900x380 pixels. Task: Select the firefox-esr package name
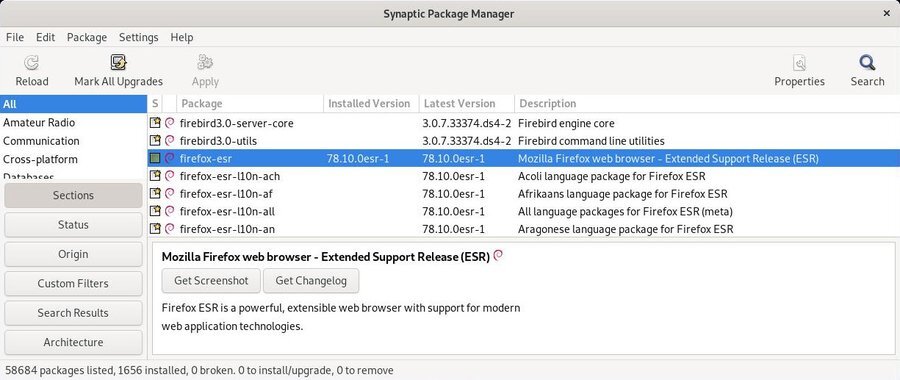coord(205,158)
